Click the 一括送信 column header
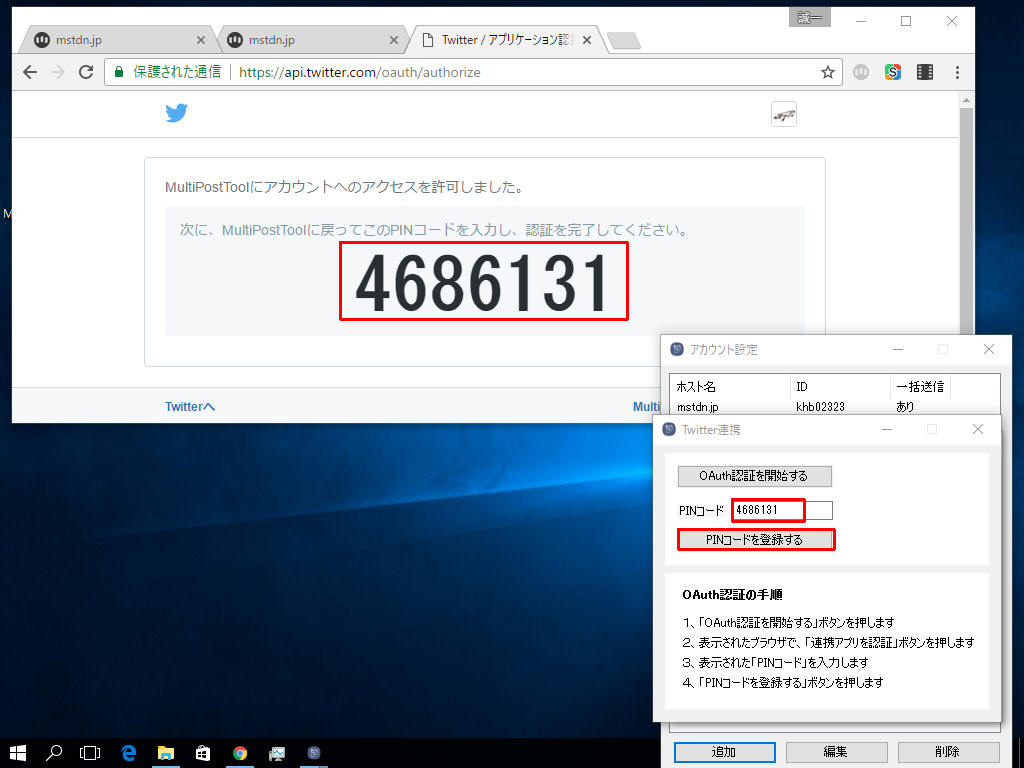The image size is (1024, 768). (x=920, y=387)
